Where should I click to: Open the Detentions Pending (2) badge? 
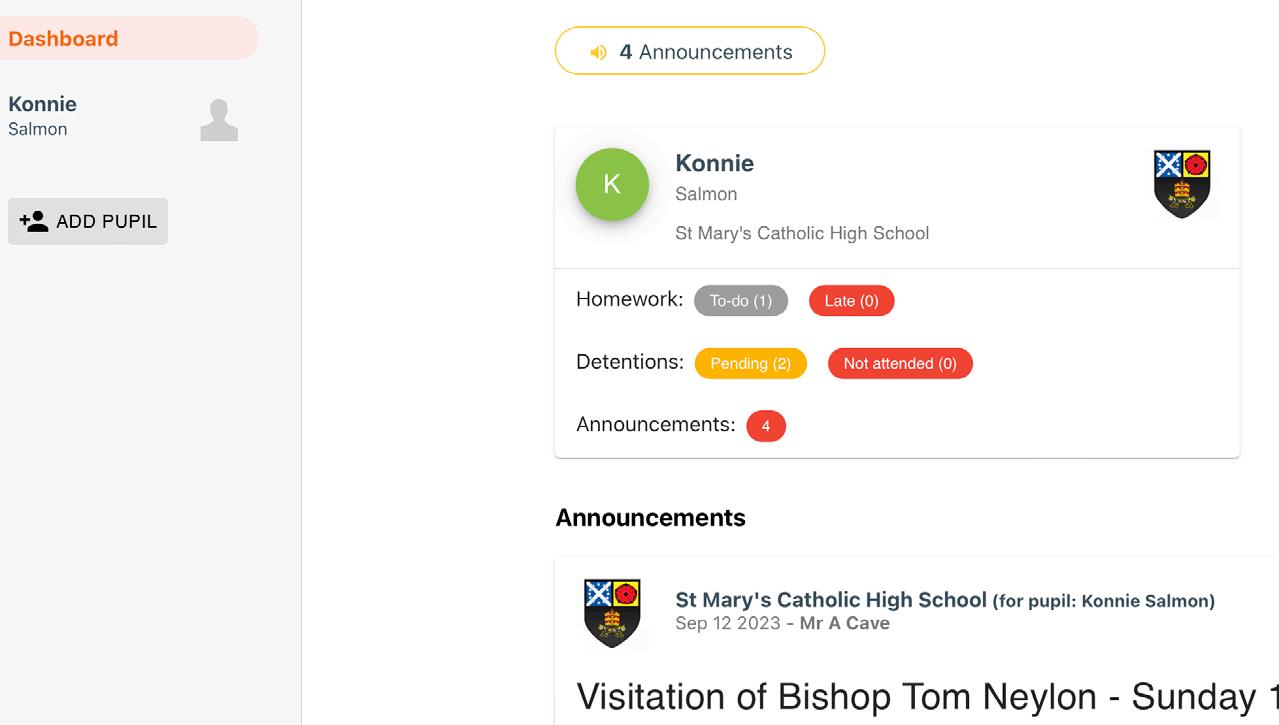[750, 364]
